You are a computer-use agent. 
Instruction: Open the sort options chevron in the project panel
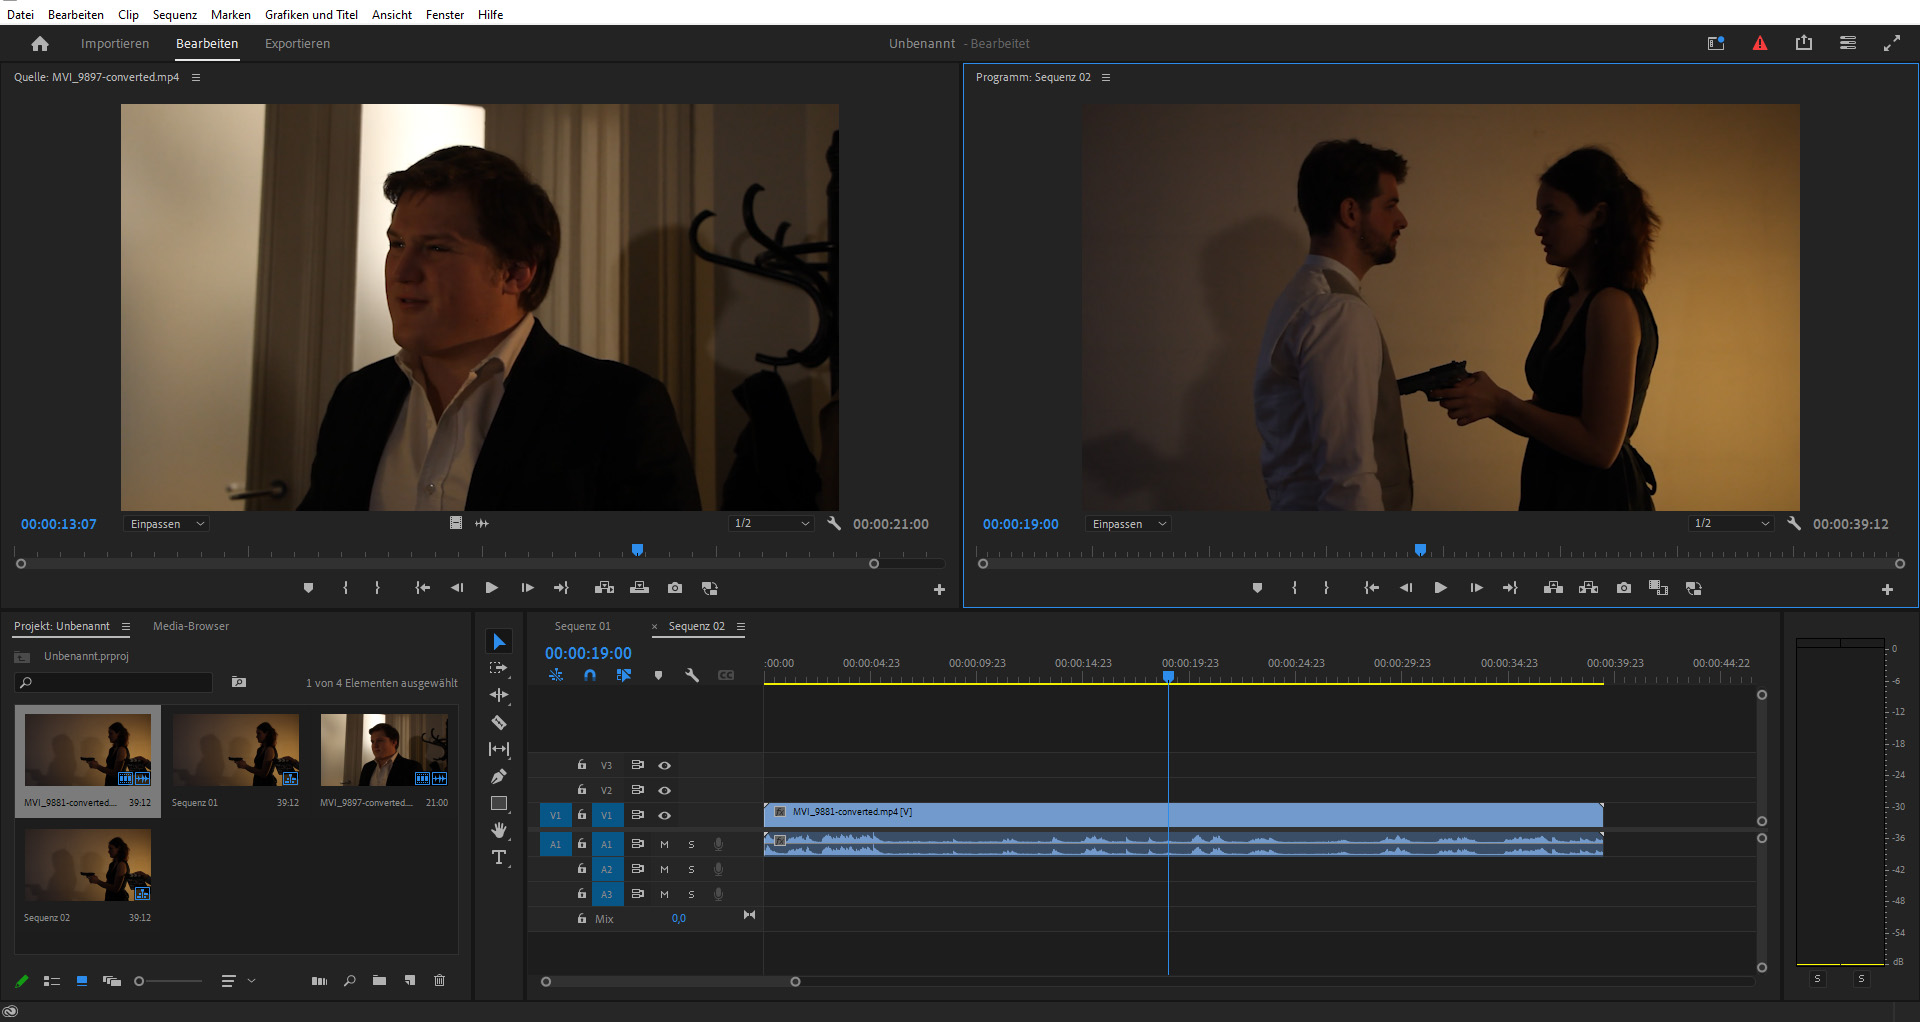252,981
